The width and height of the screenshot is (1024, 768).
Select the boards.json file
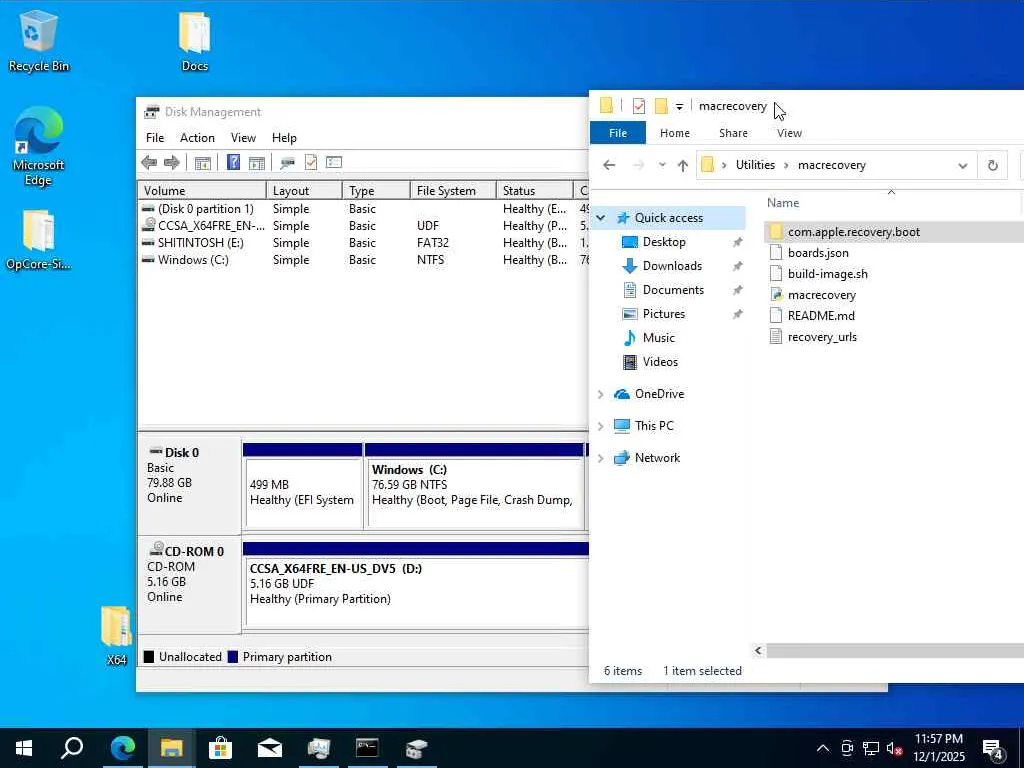pos(818,253)
